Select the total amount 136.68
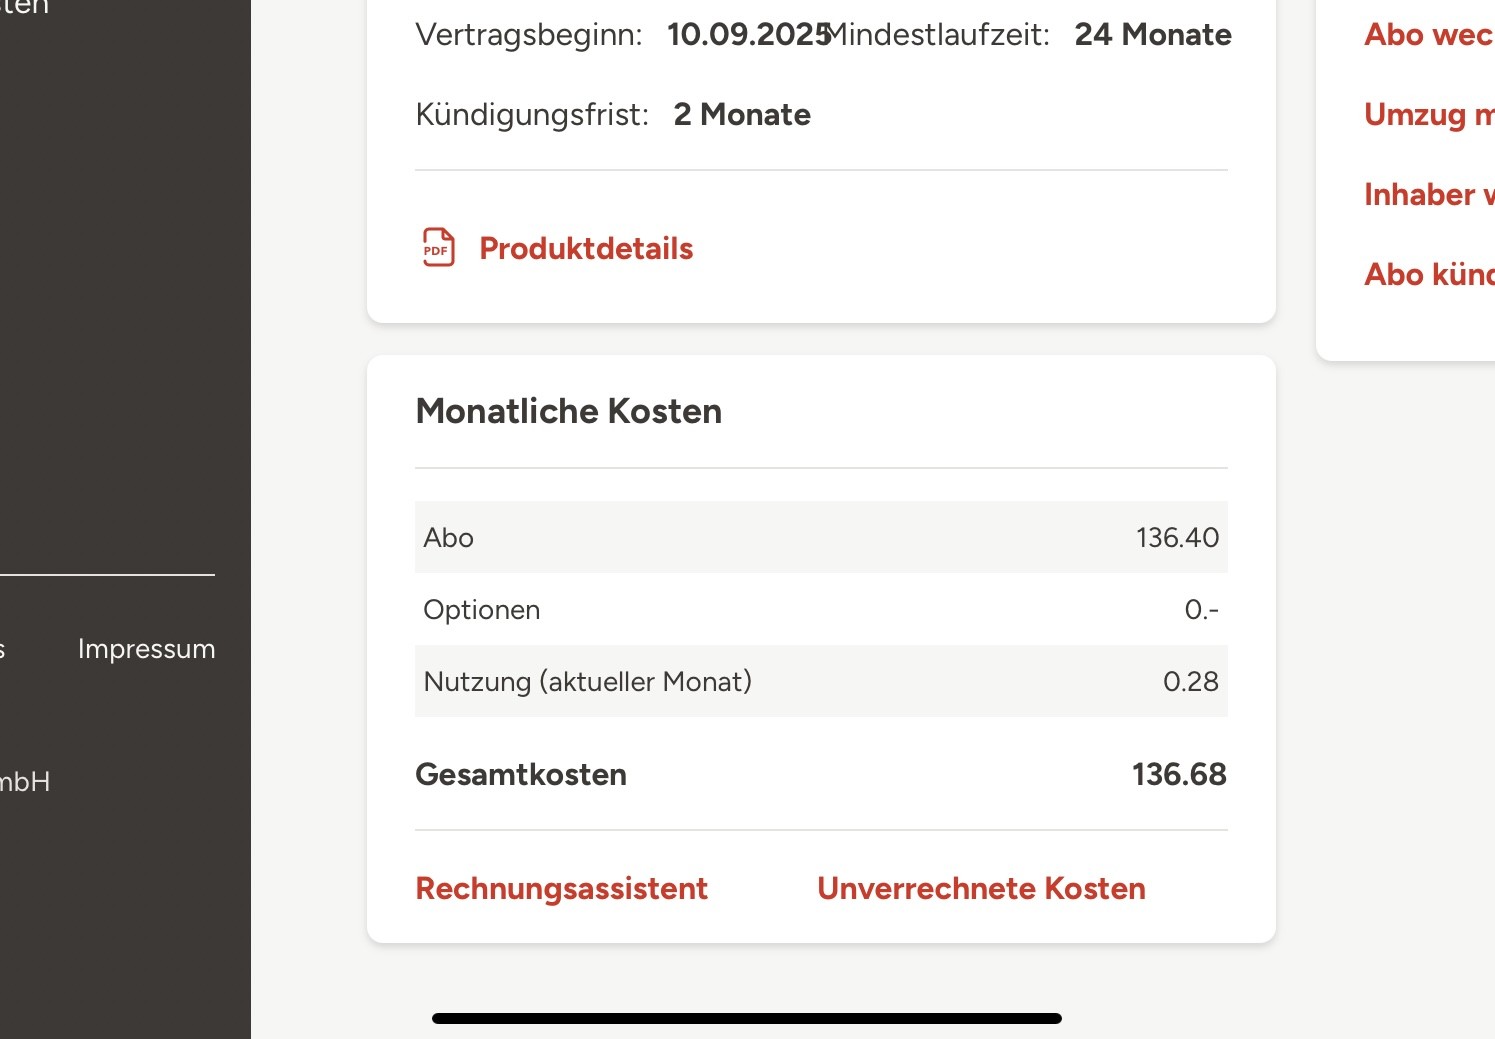Viewport: 1495px width, 1039px height. click(1179, 775)
